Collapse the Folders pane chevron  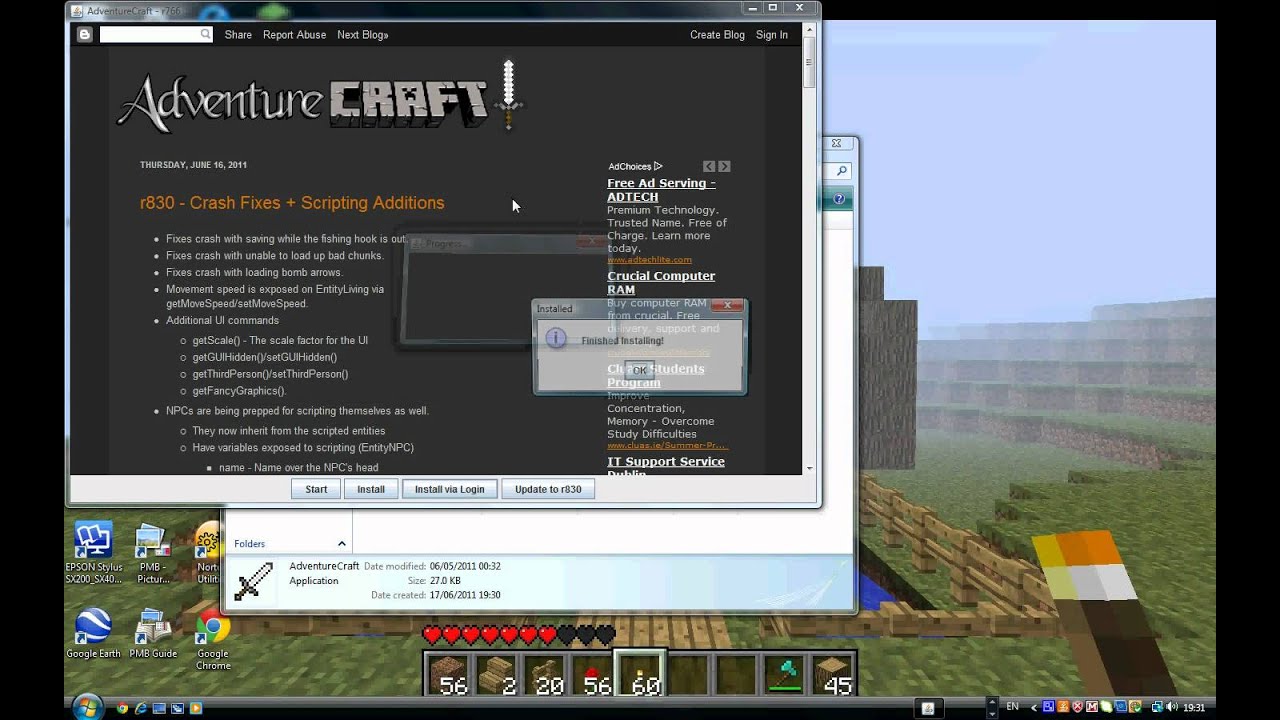click(341, 544)
